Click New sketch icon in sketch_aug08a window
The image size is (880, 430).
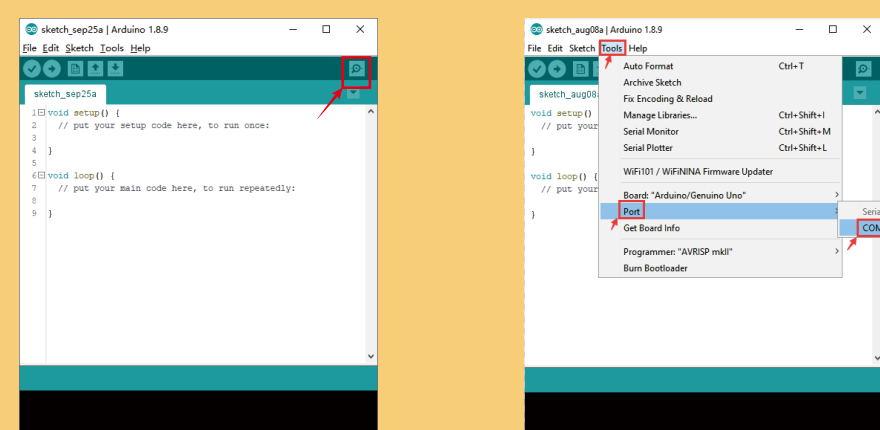click(x=581, y=69)
